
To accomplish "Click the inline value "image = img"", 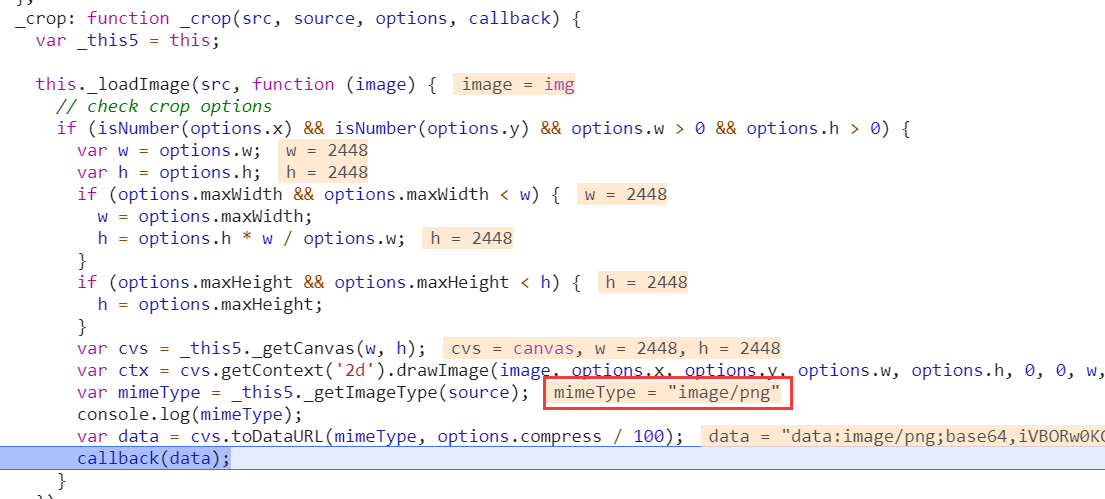I will [514, 85].
